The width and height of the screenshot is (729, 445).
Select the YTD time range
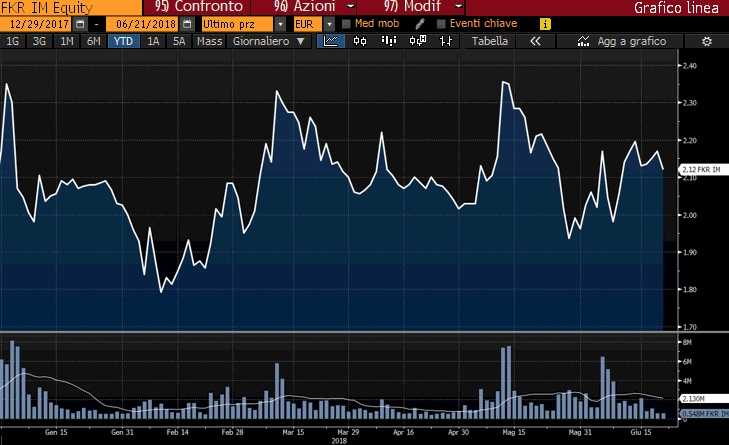123,41
